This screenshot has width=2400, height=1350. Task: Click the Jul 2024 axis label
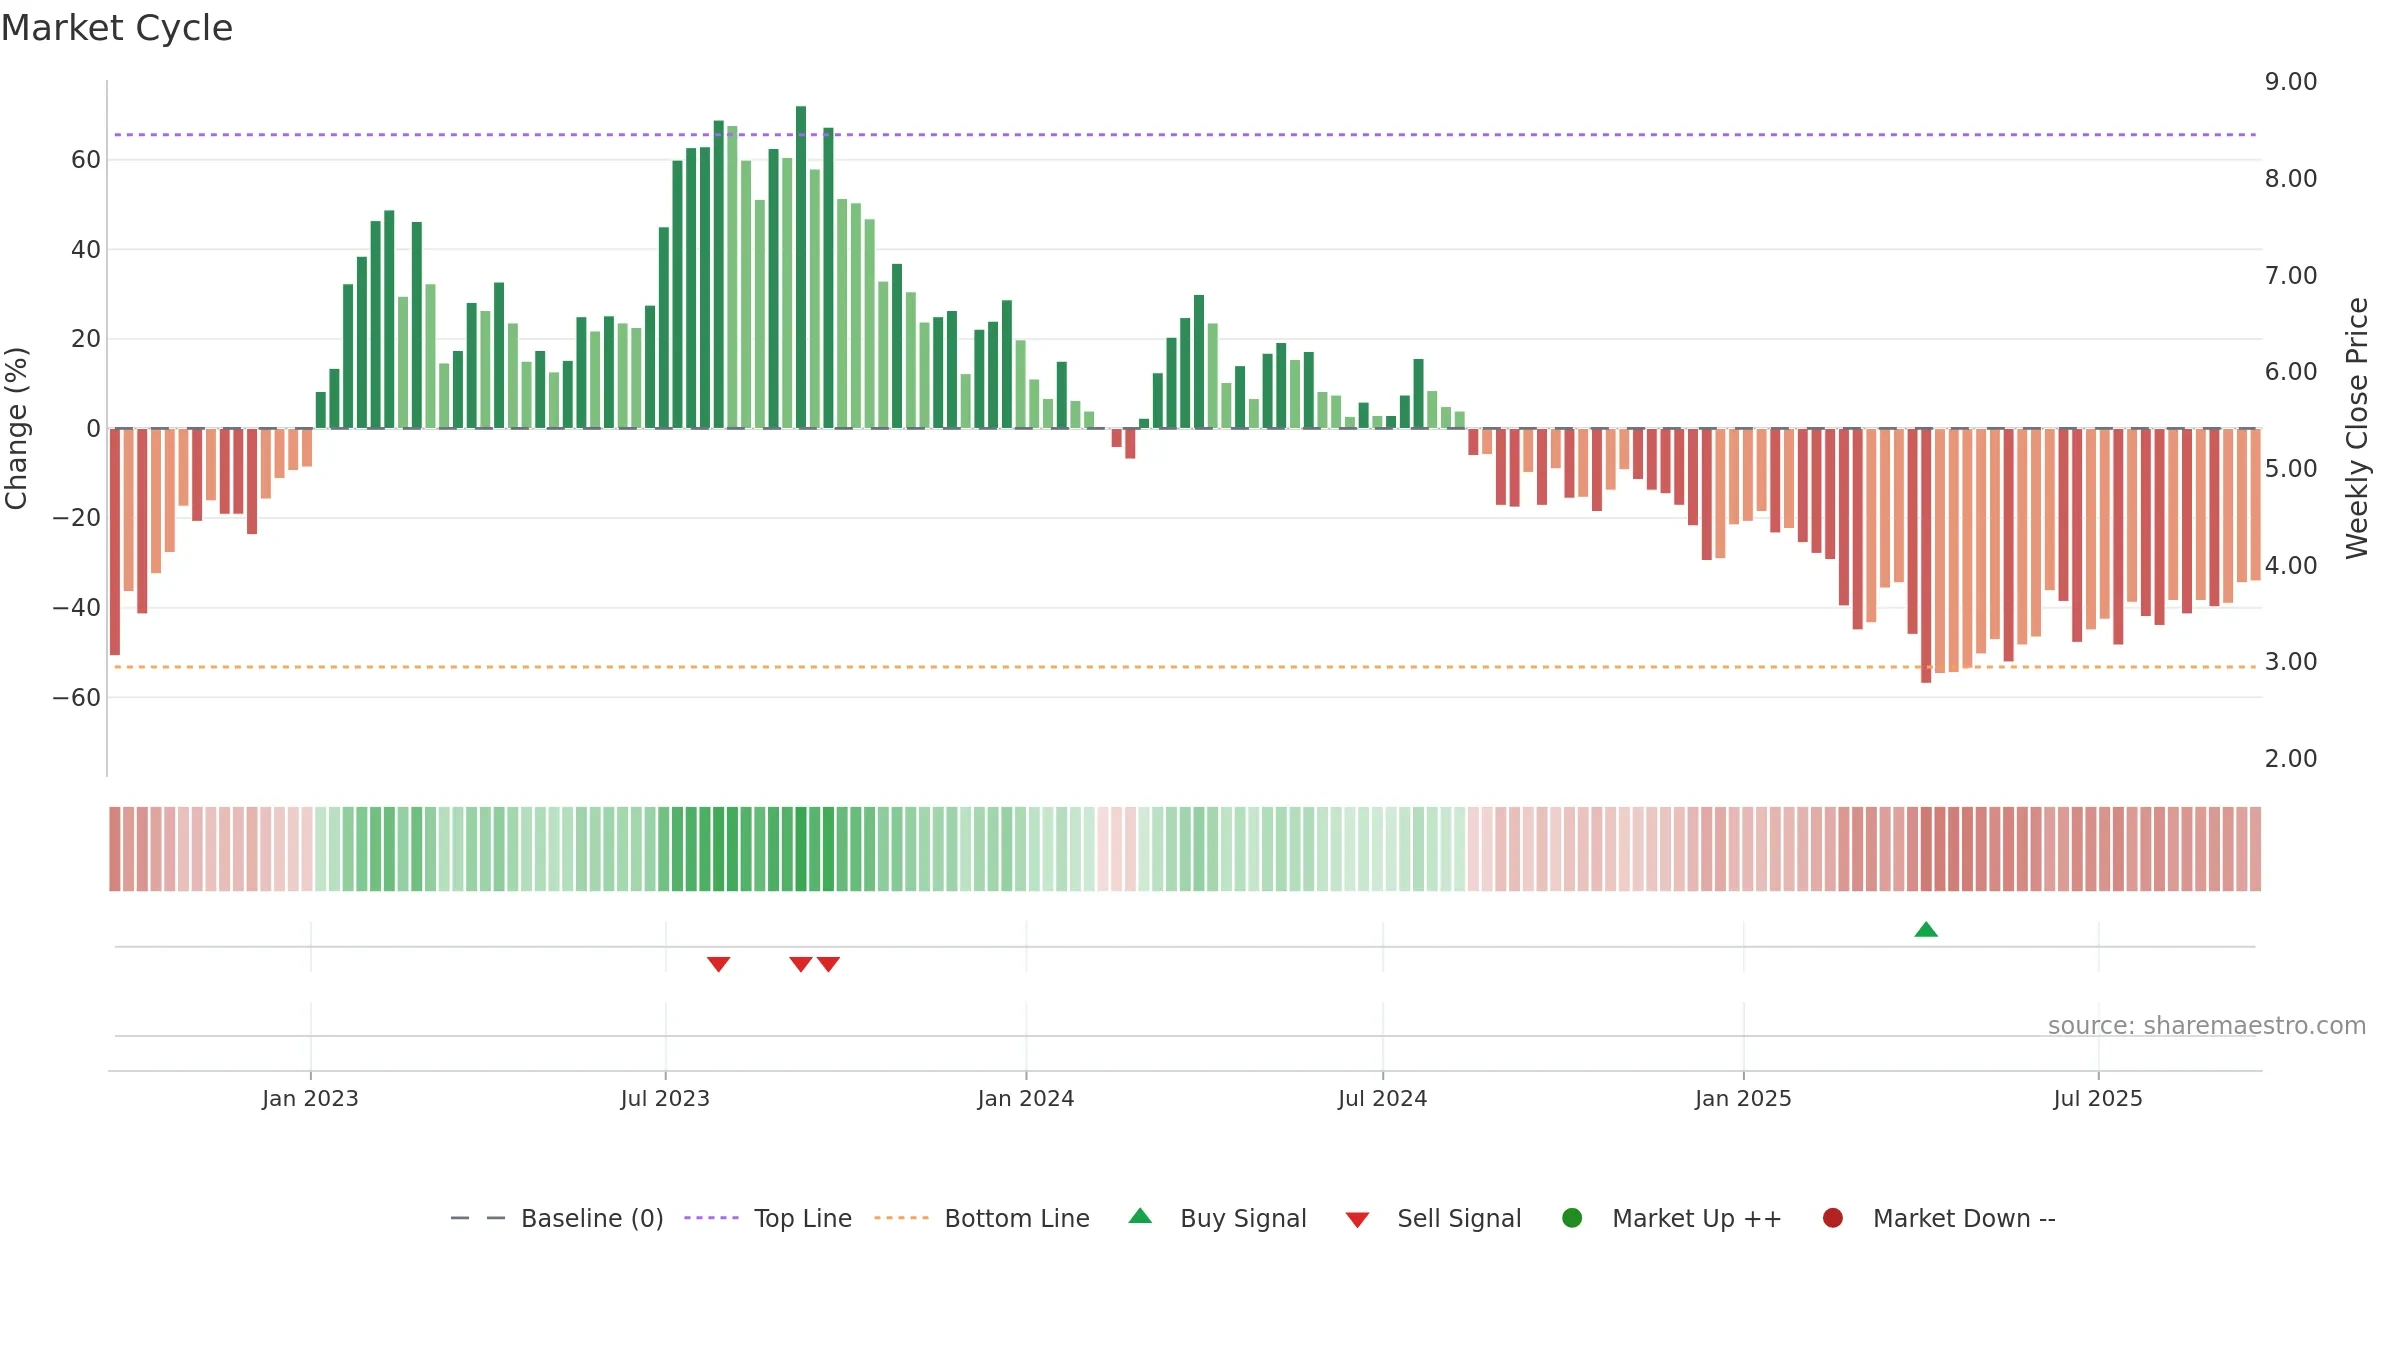1383,1098
